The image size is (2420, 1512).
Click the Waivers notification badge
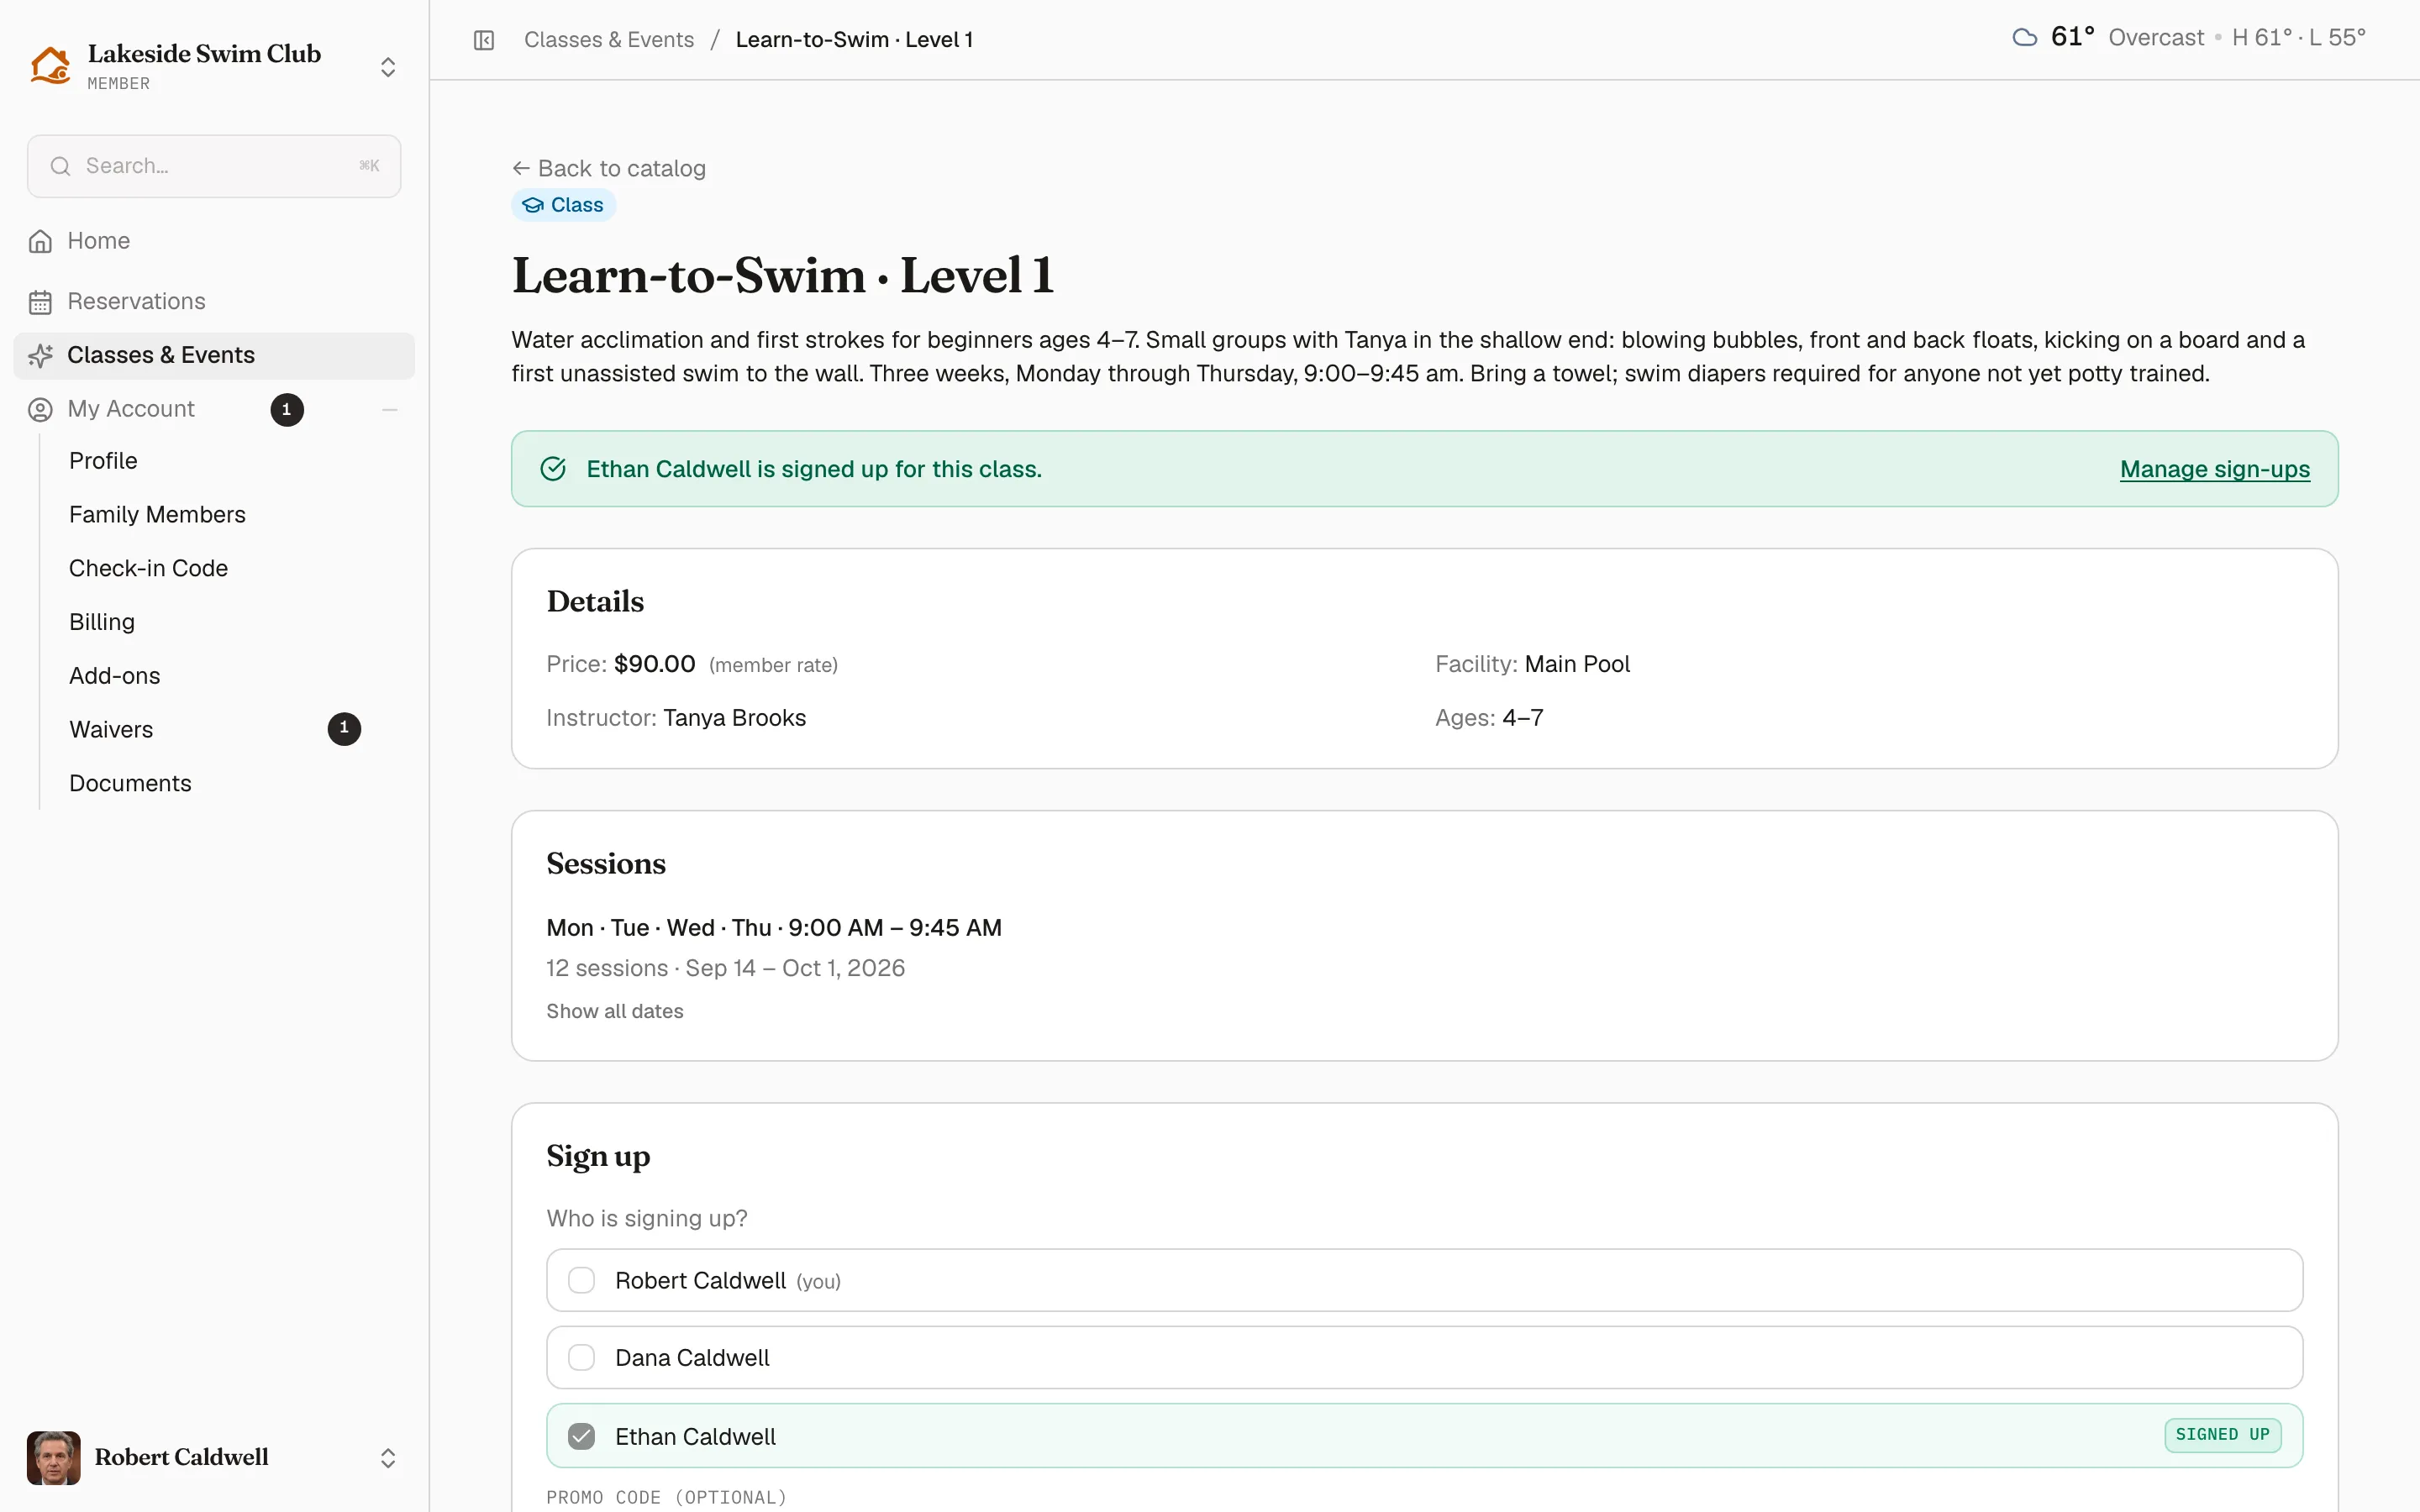point(344,729)
